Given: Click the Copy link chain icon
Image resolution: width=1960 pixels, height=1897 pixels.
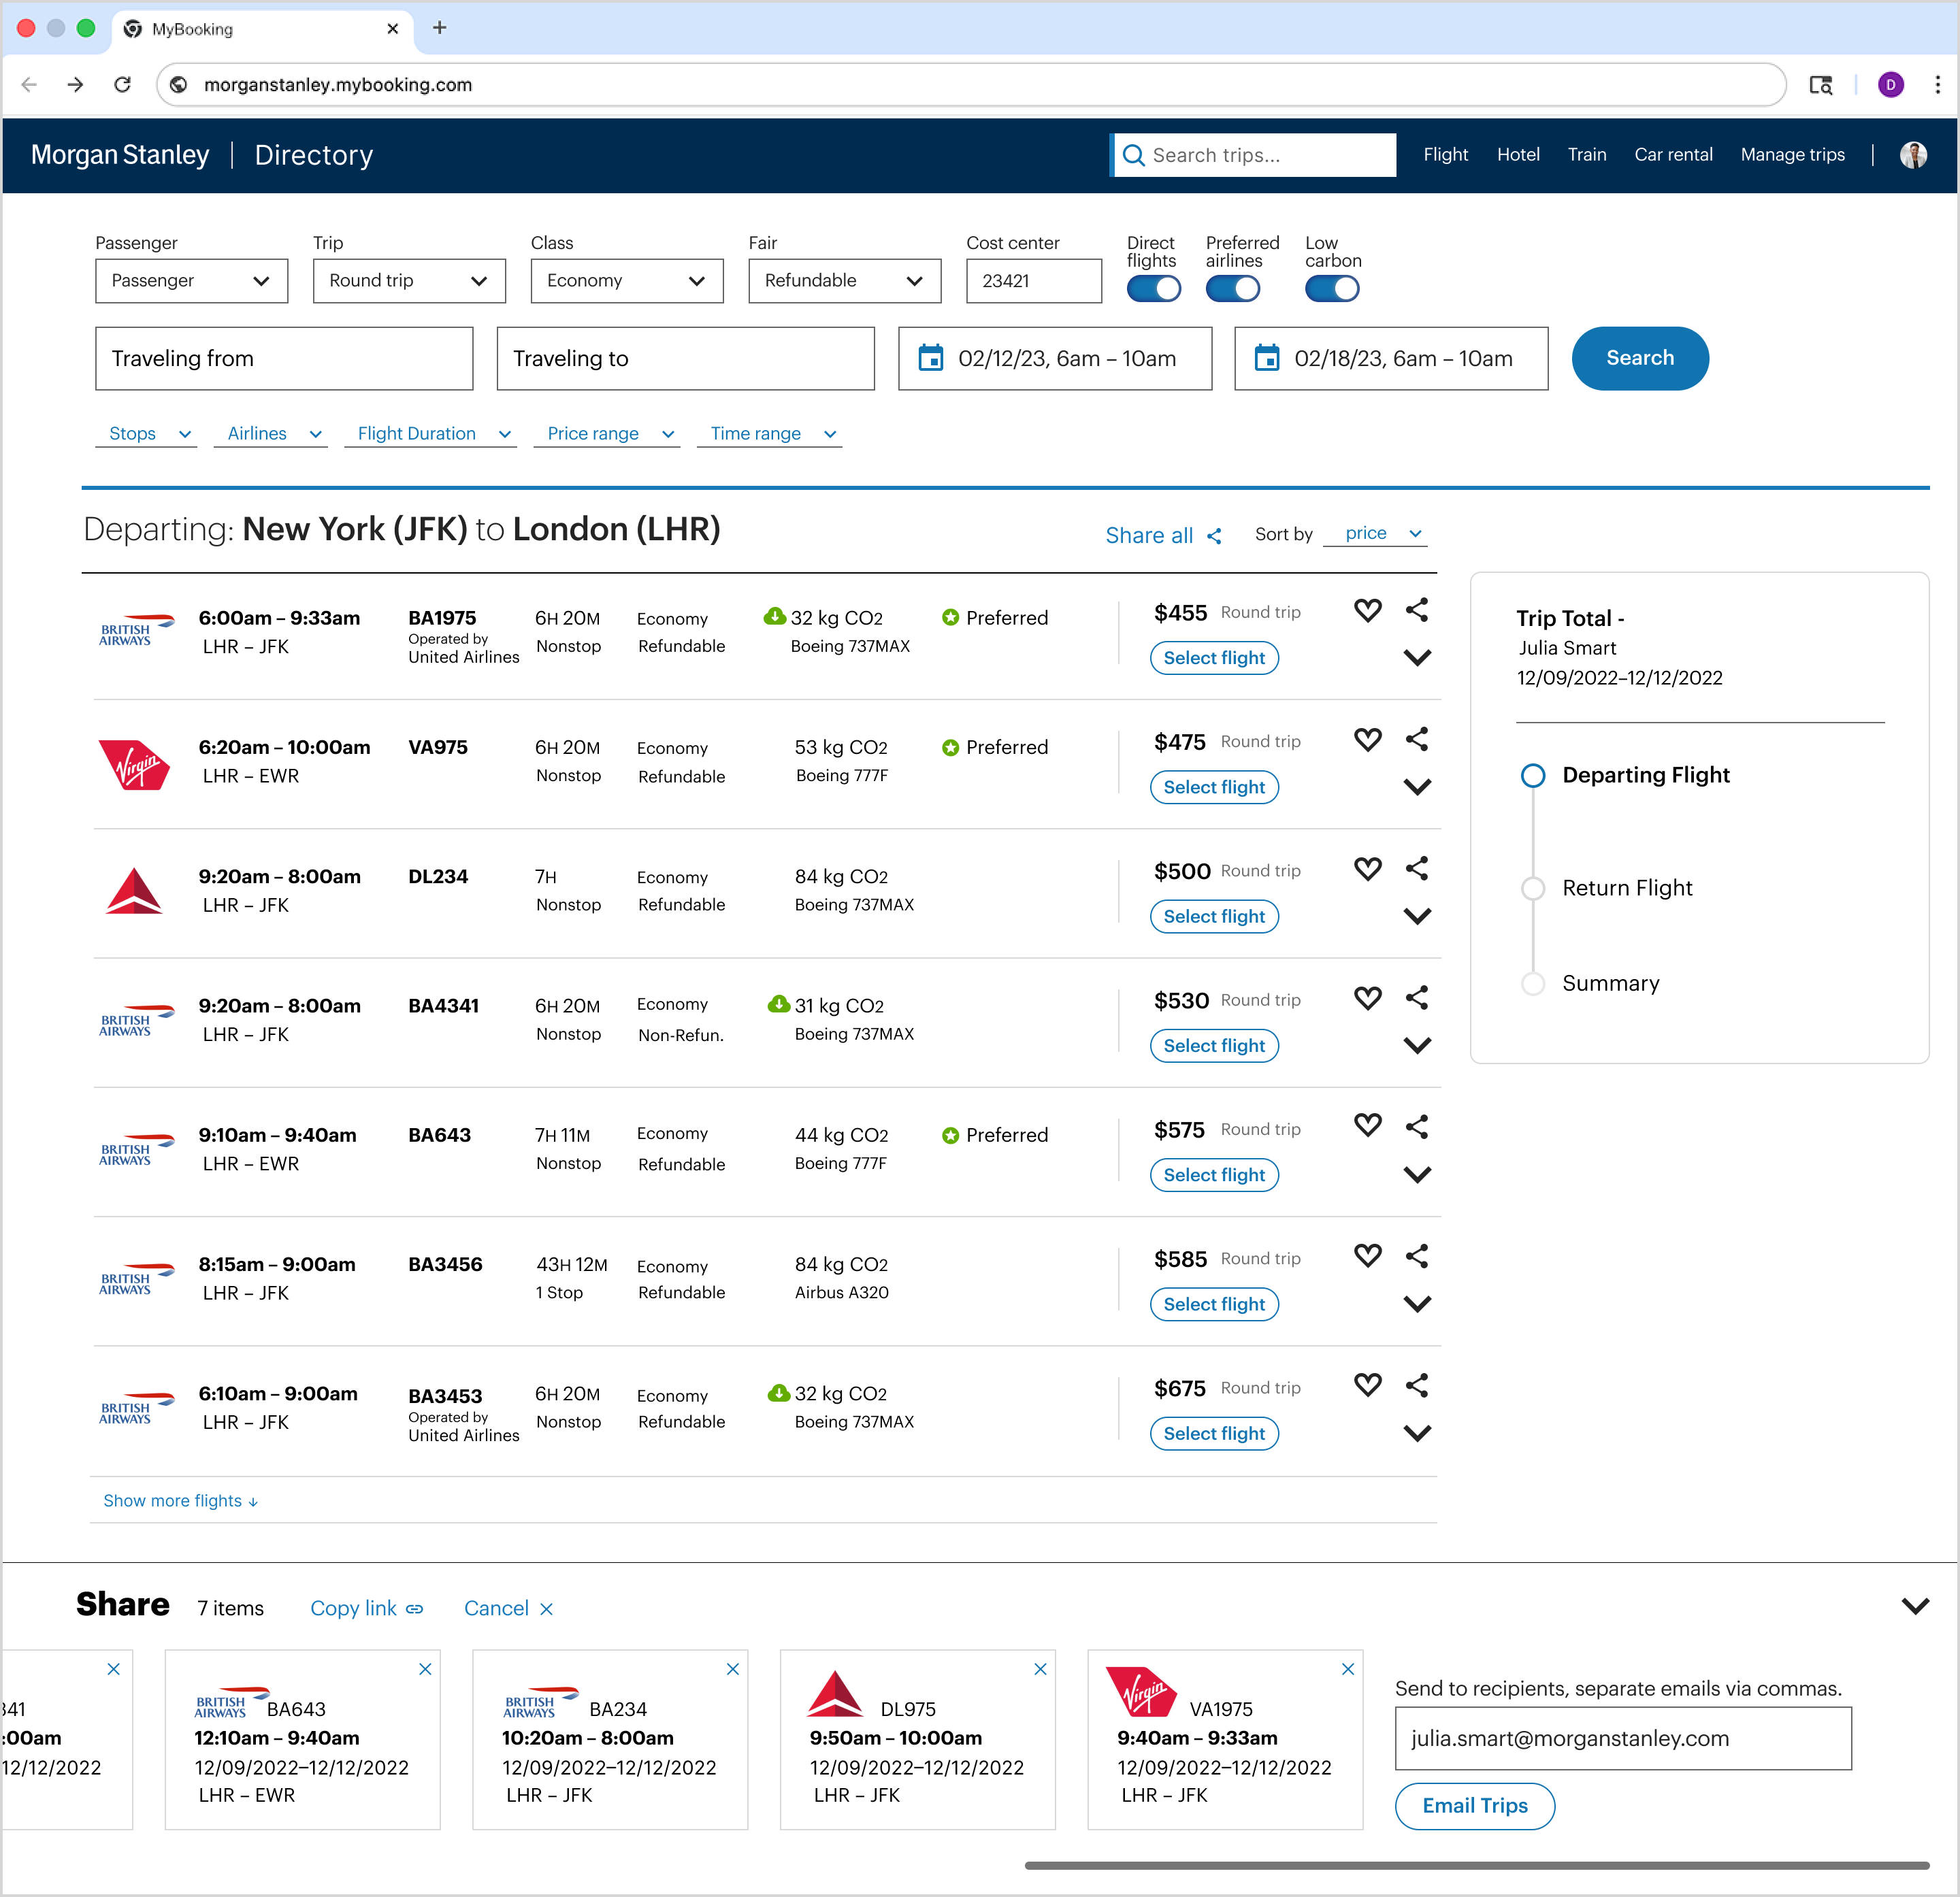Looking at the screenshot, I should (x=414, y=1609).
